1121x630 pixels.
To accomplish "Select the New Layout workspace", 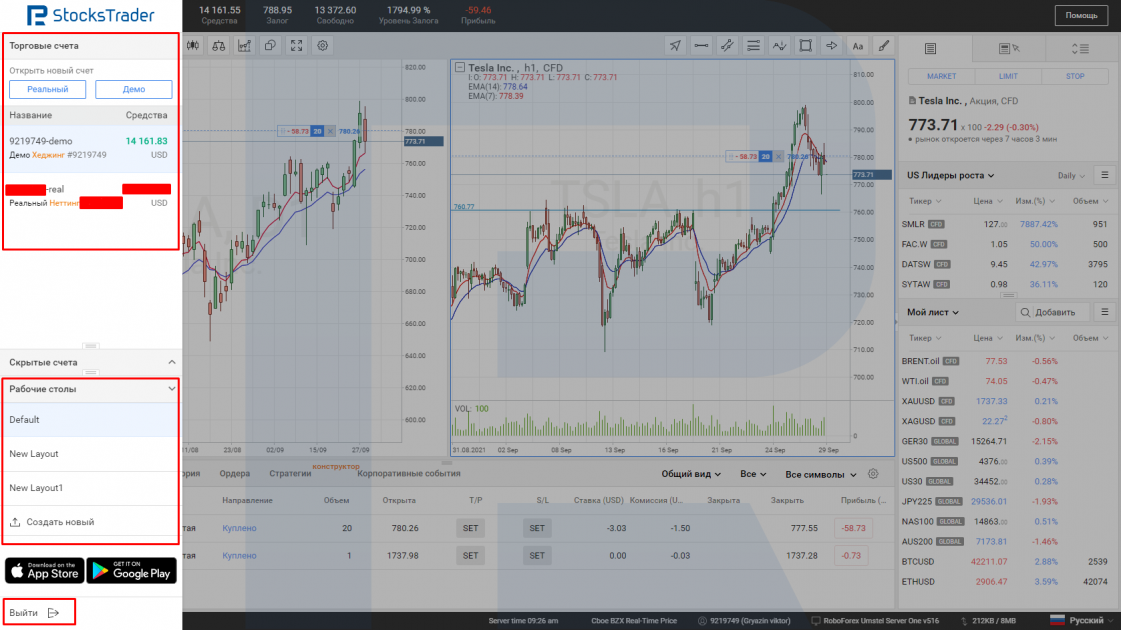I will coord(90,454).
